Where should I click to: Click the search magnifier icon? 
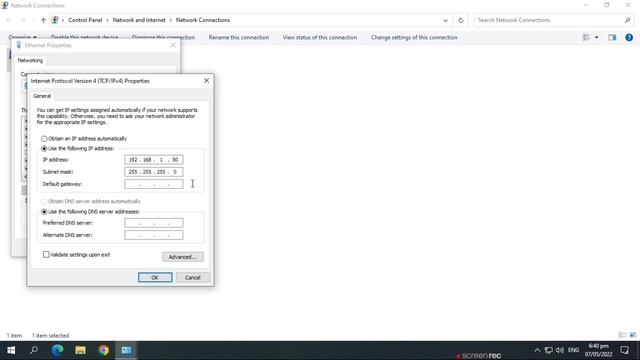click(627, 20)
